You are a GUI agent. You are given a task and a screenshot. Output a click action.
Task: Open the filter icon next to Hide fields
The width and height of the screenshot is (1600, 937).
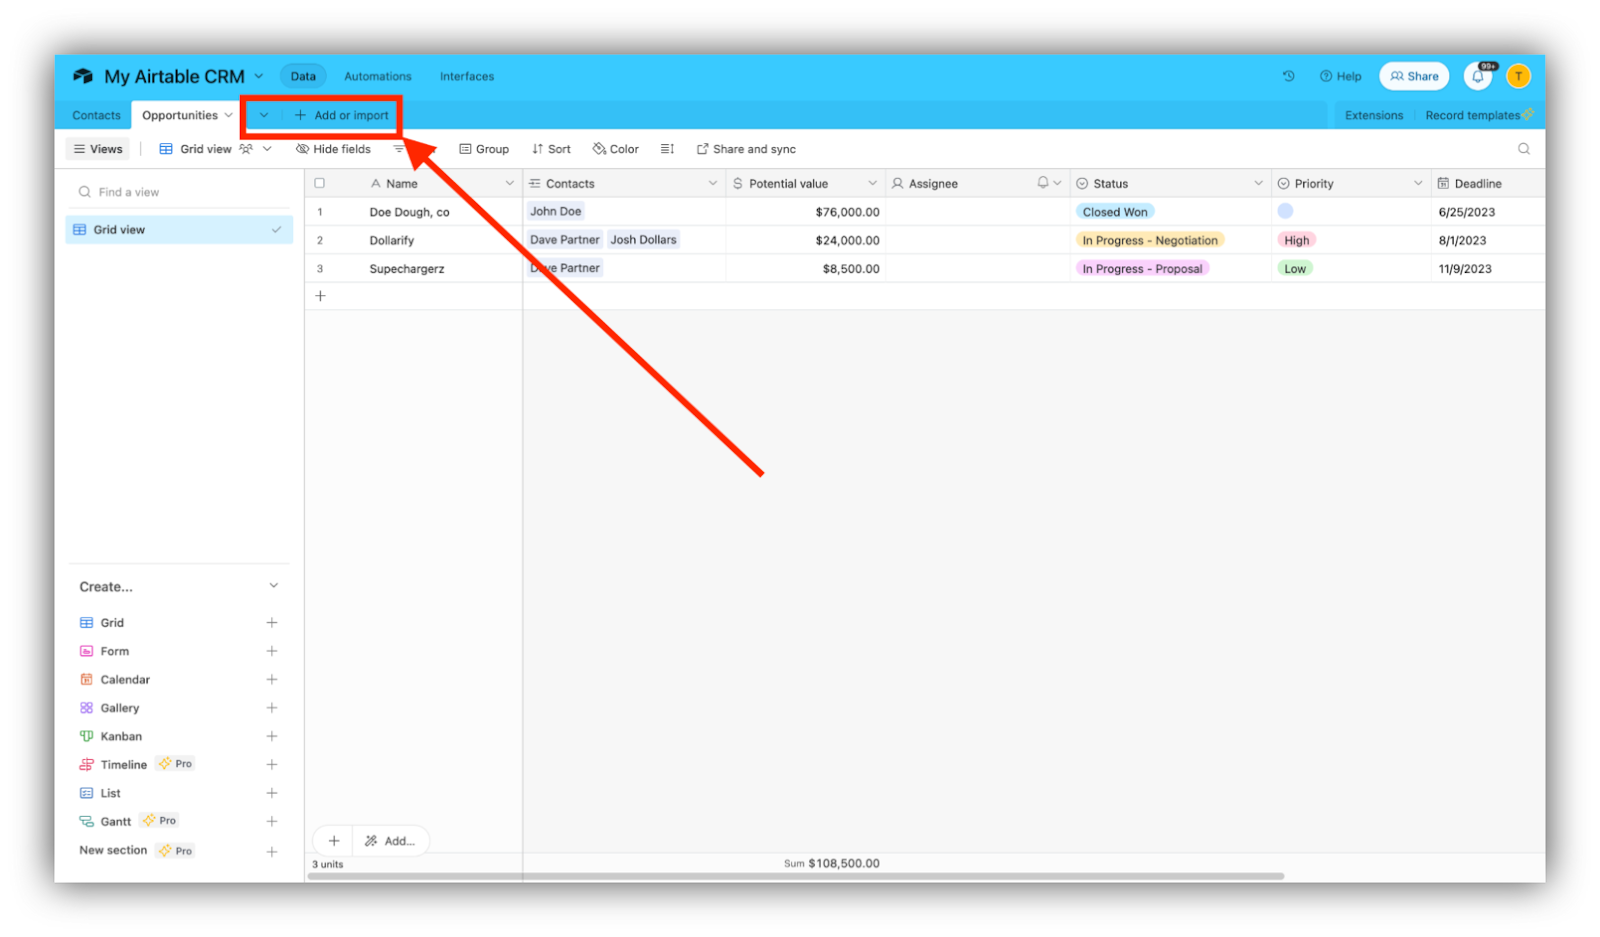[399, 149]
